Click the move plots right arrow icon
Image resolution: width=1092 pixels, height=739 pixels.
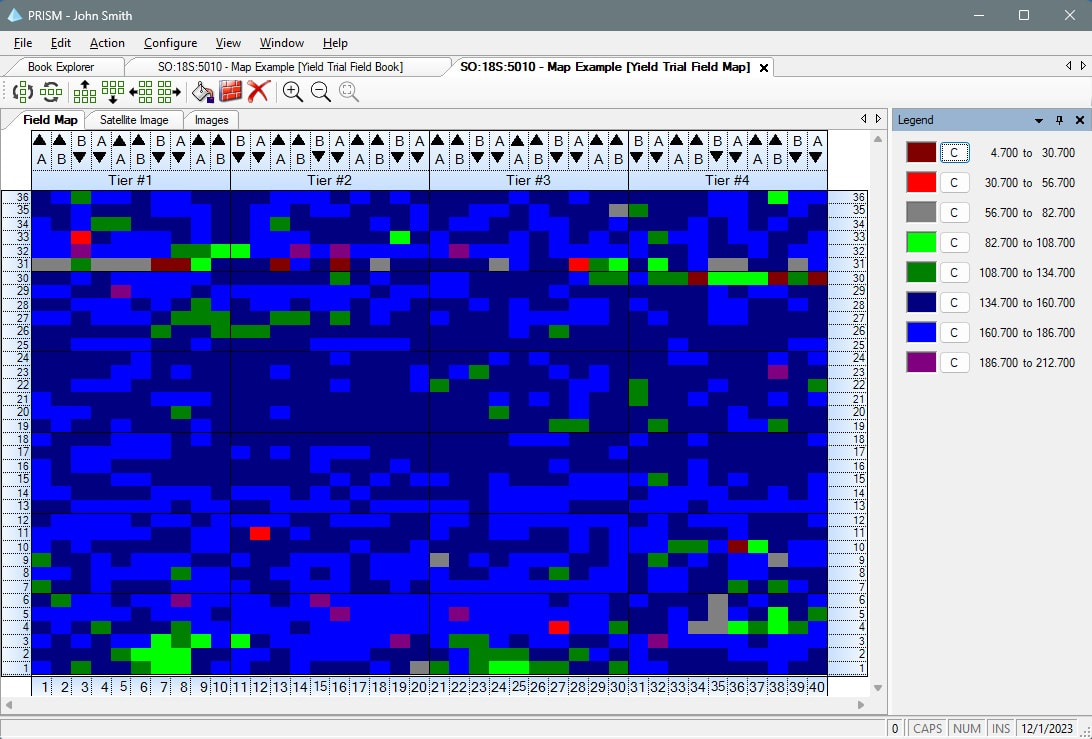click(169, 91)
